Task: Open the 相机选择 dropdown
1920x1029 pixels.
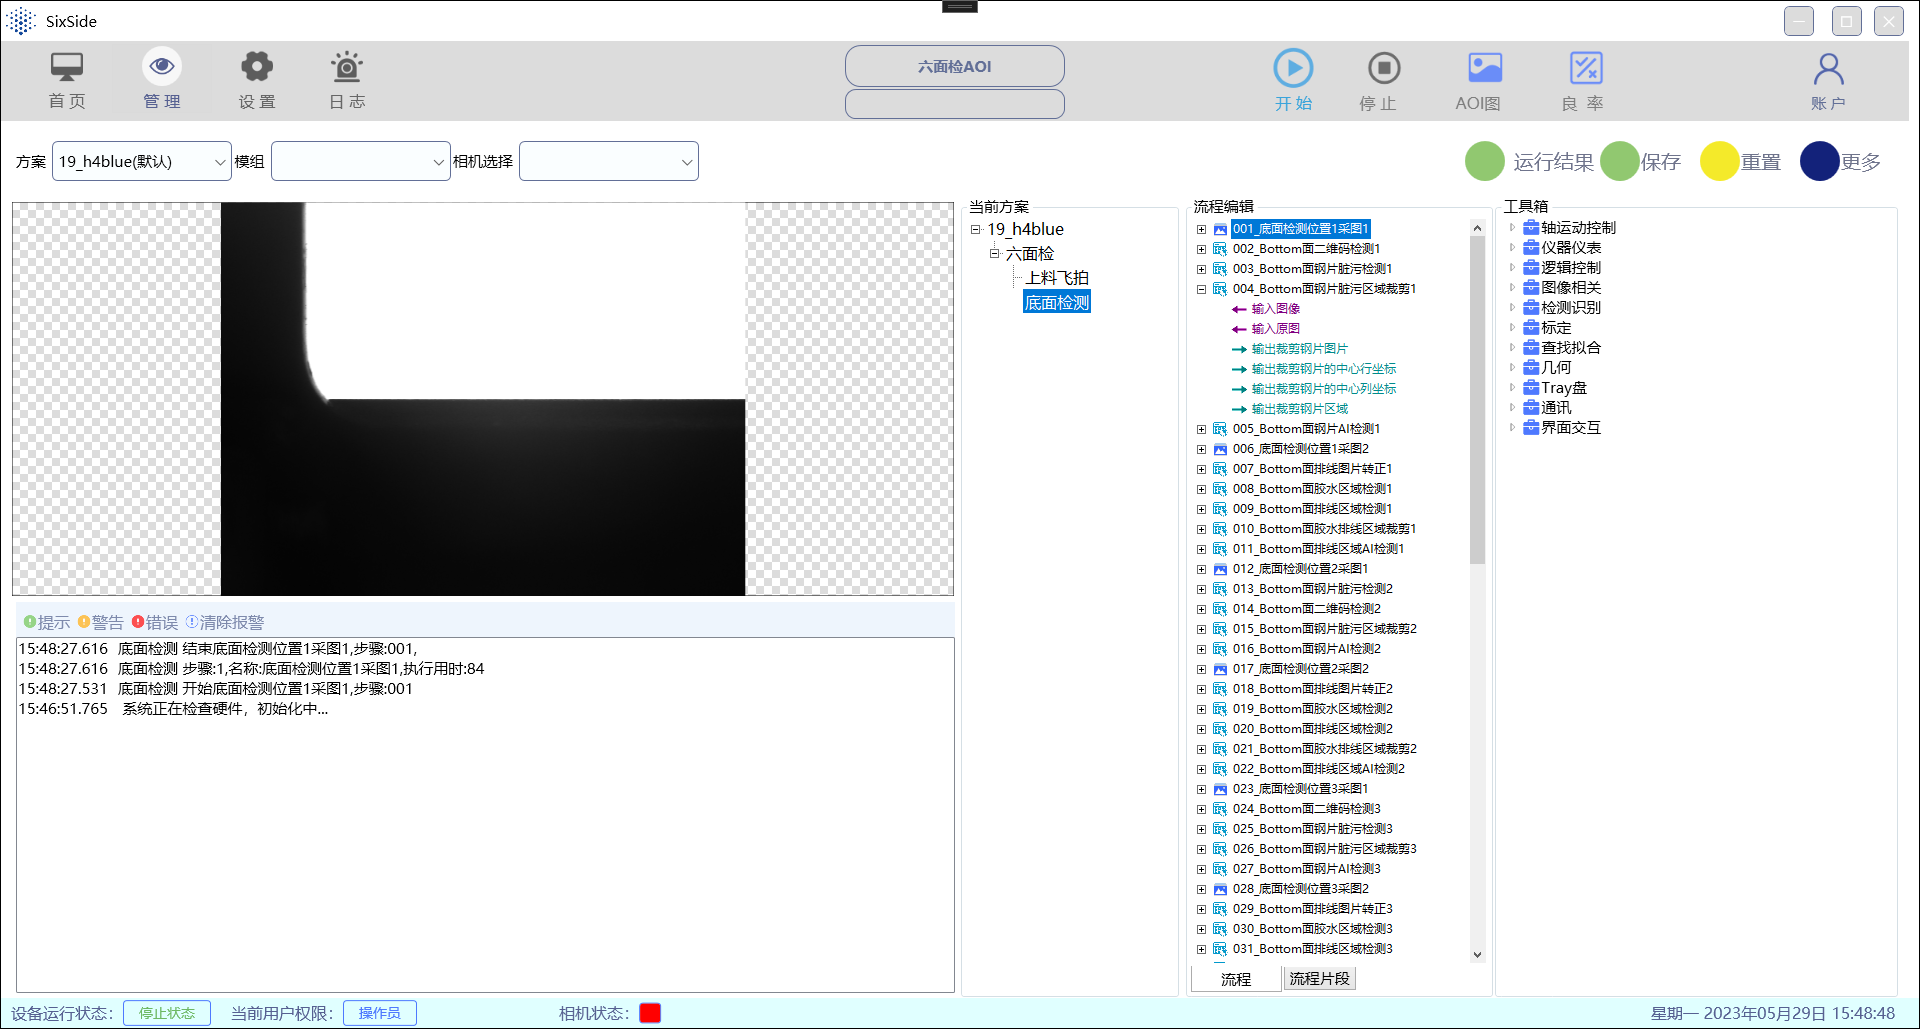Action: click(x=609, y=161)
